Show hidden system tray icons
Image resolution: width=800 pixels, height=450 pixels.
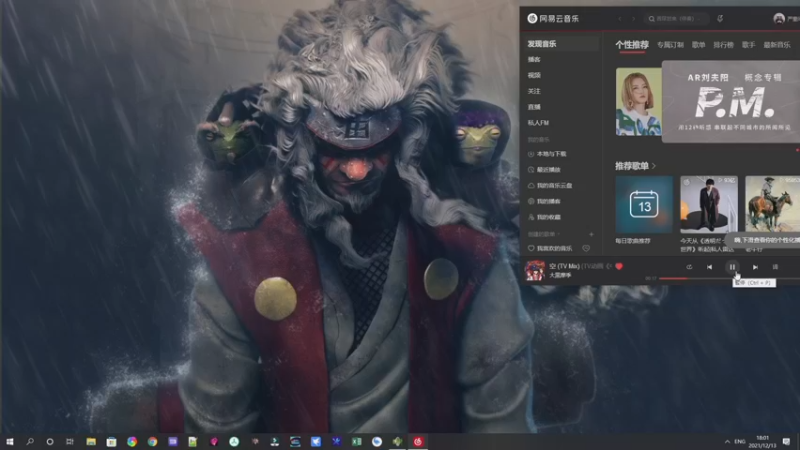(727, 441)
